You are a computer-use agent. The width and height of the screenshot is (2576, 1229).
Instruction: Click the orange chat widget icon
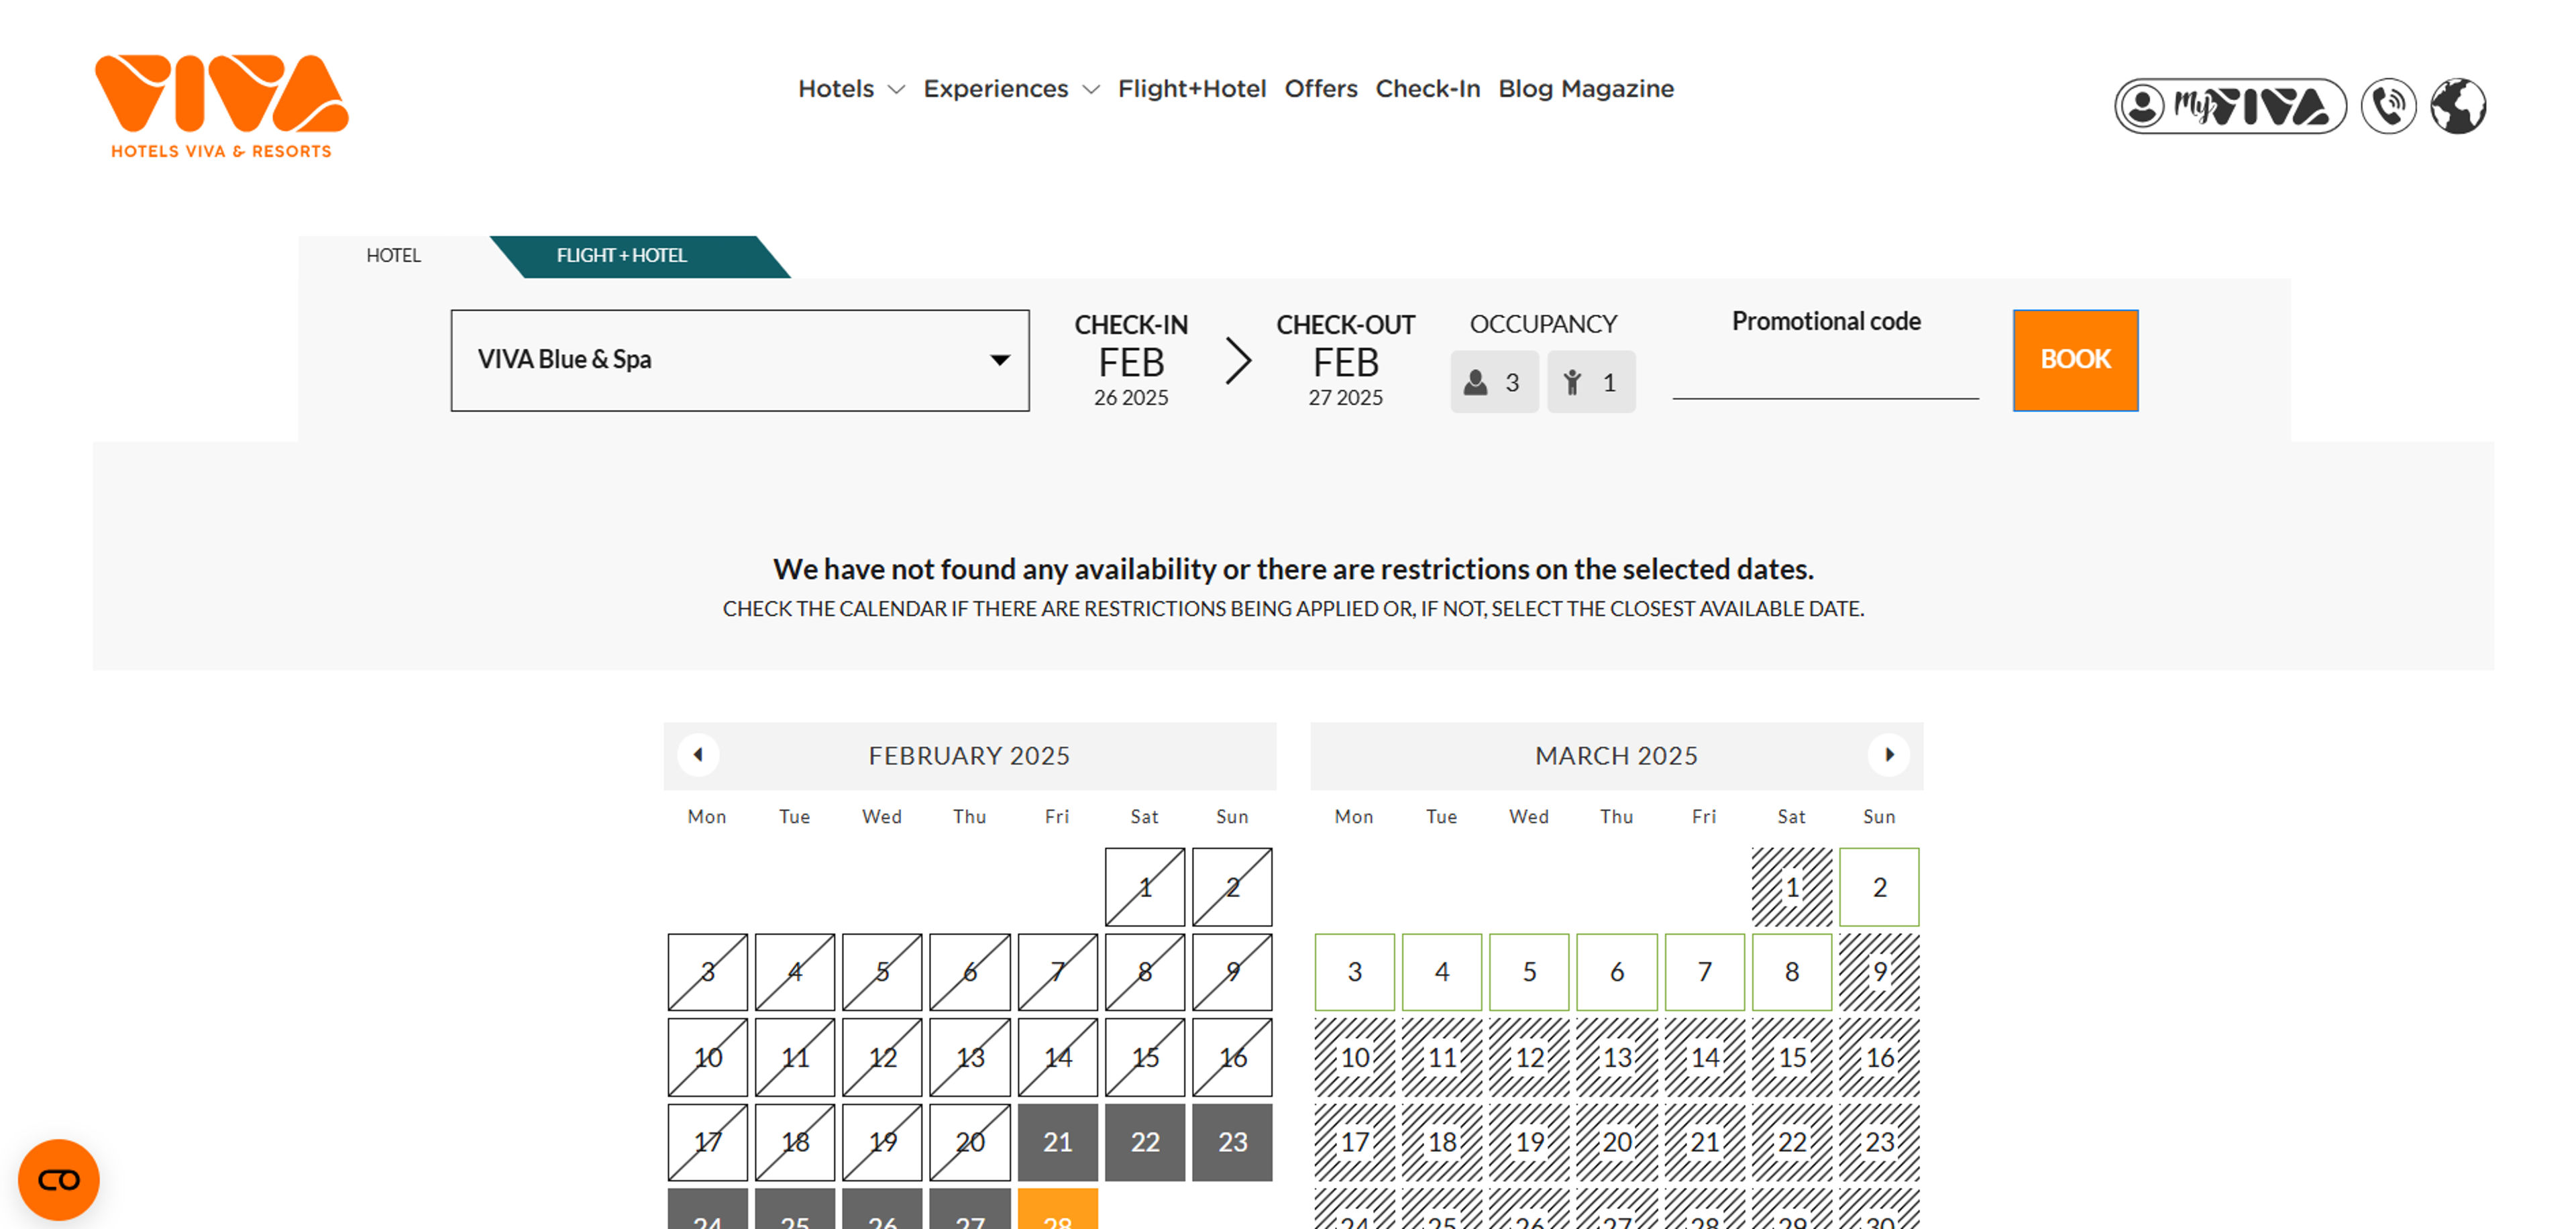[x=59, y=1180]
